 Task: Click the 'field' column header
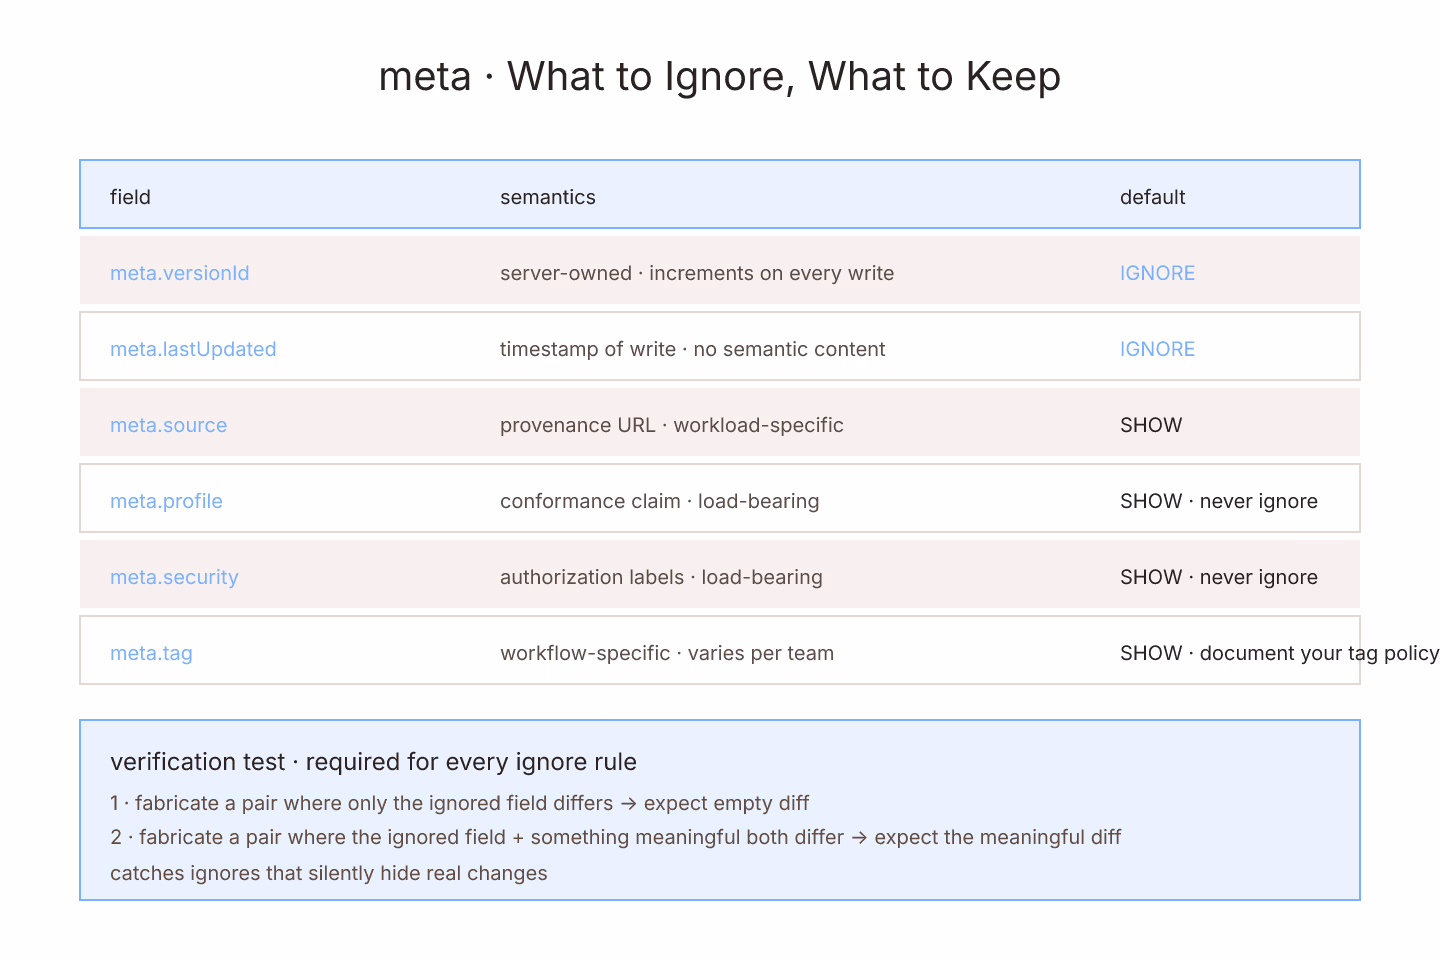pos(130,197)
